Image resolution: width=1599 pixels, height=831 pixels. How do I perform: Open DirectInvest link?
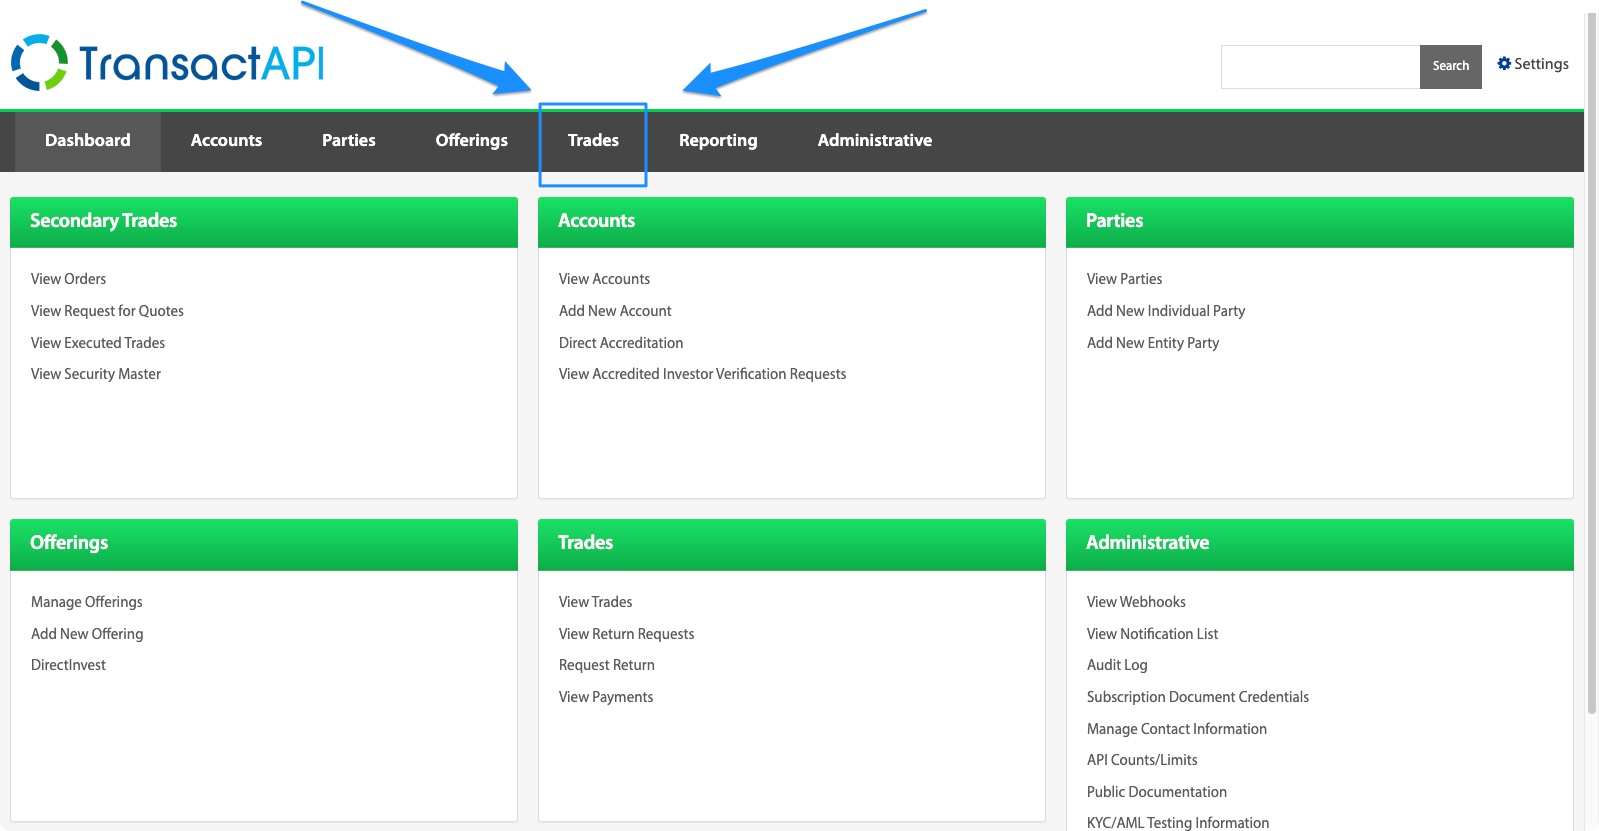tap(68, 665)
